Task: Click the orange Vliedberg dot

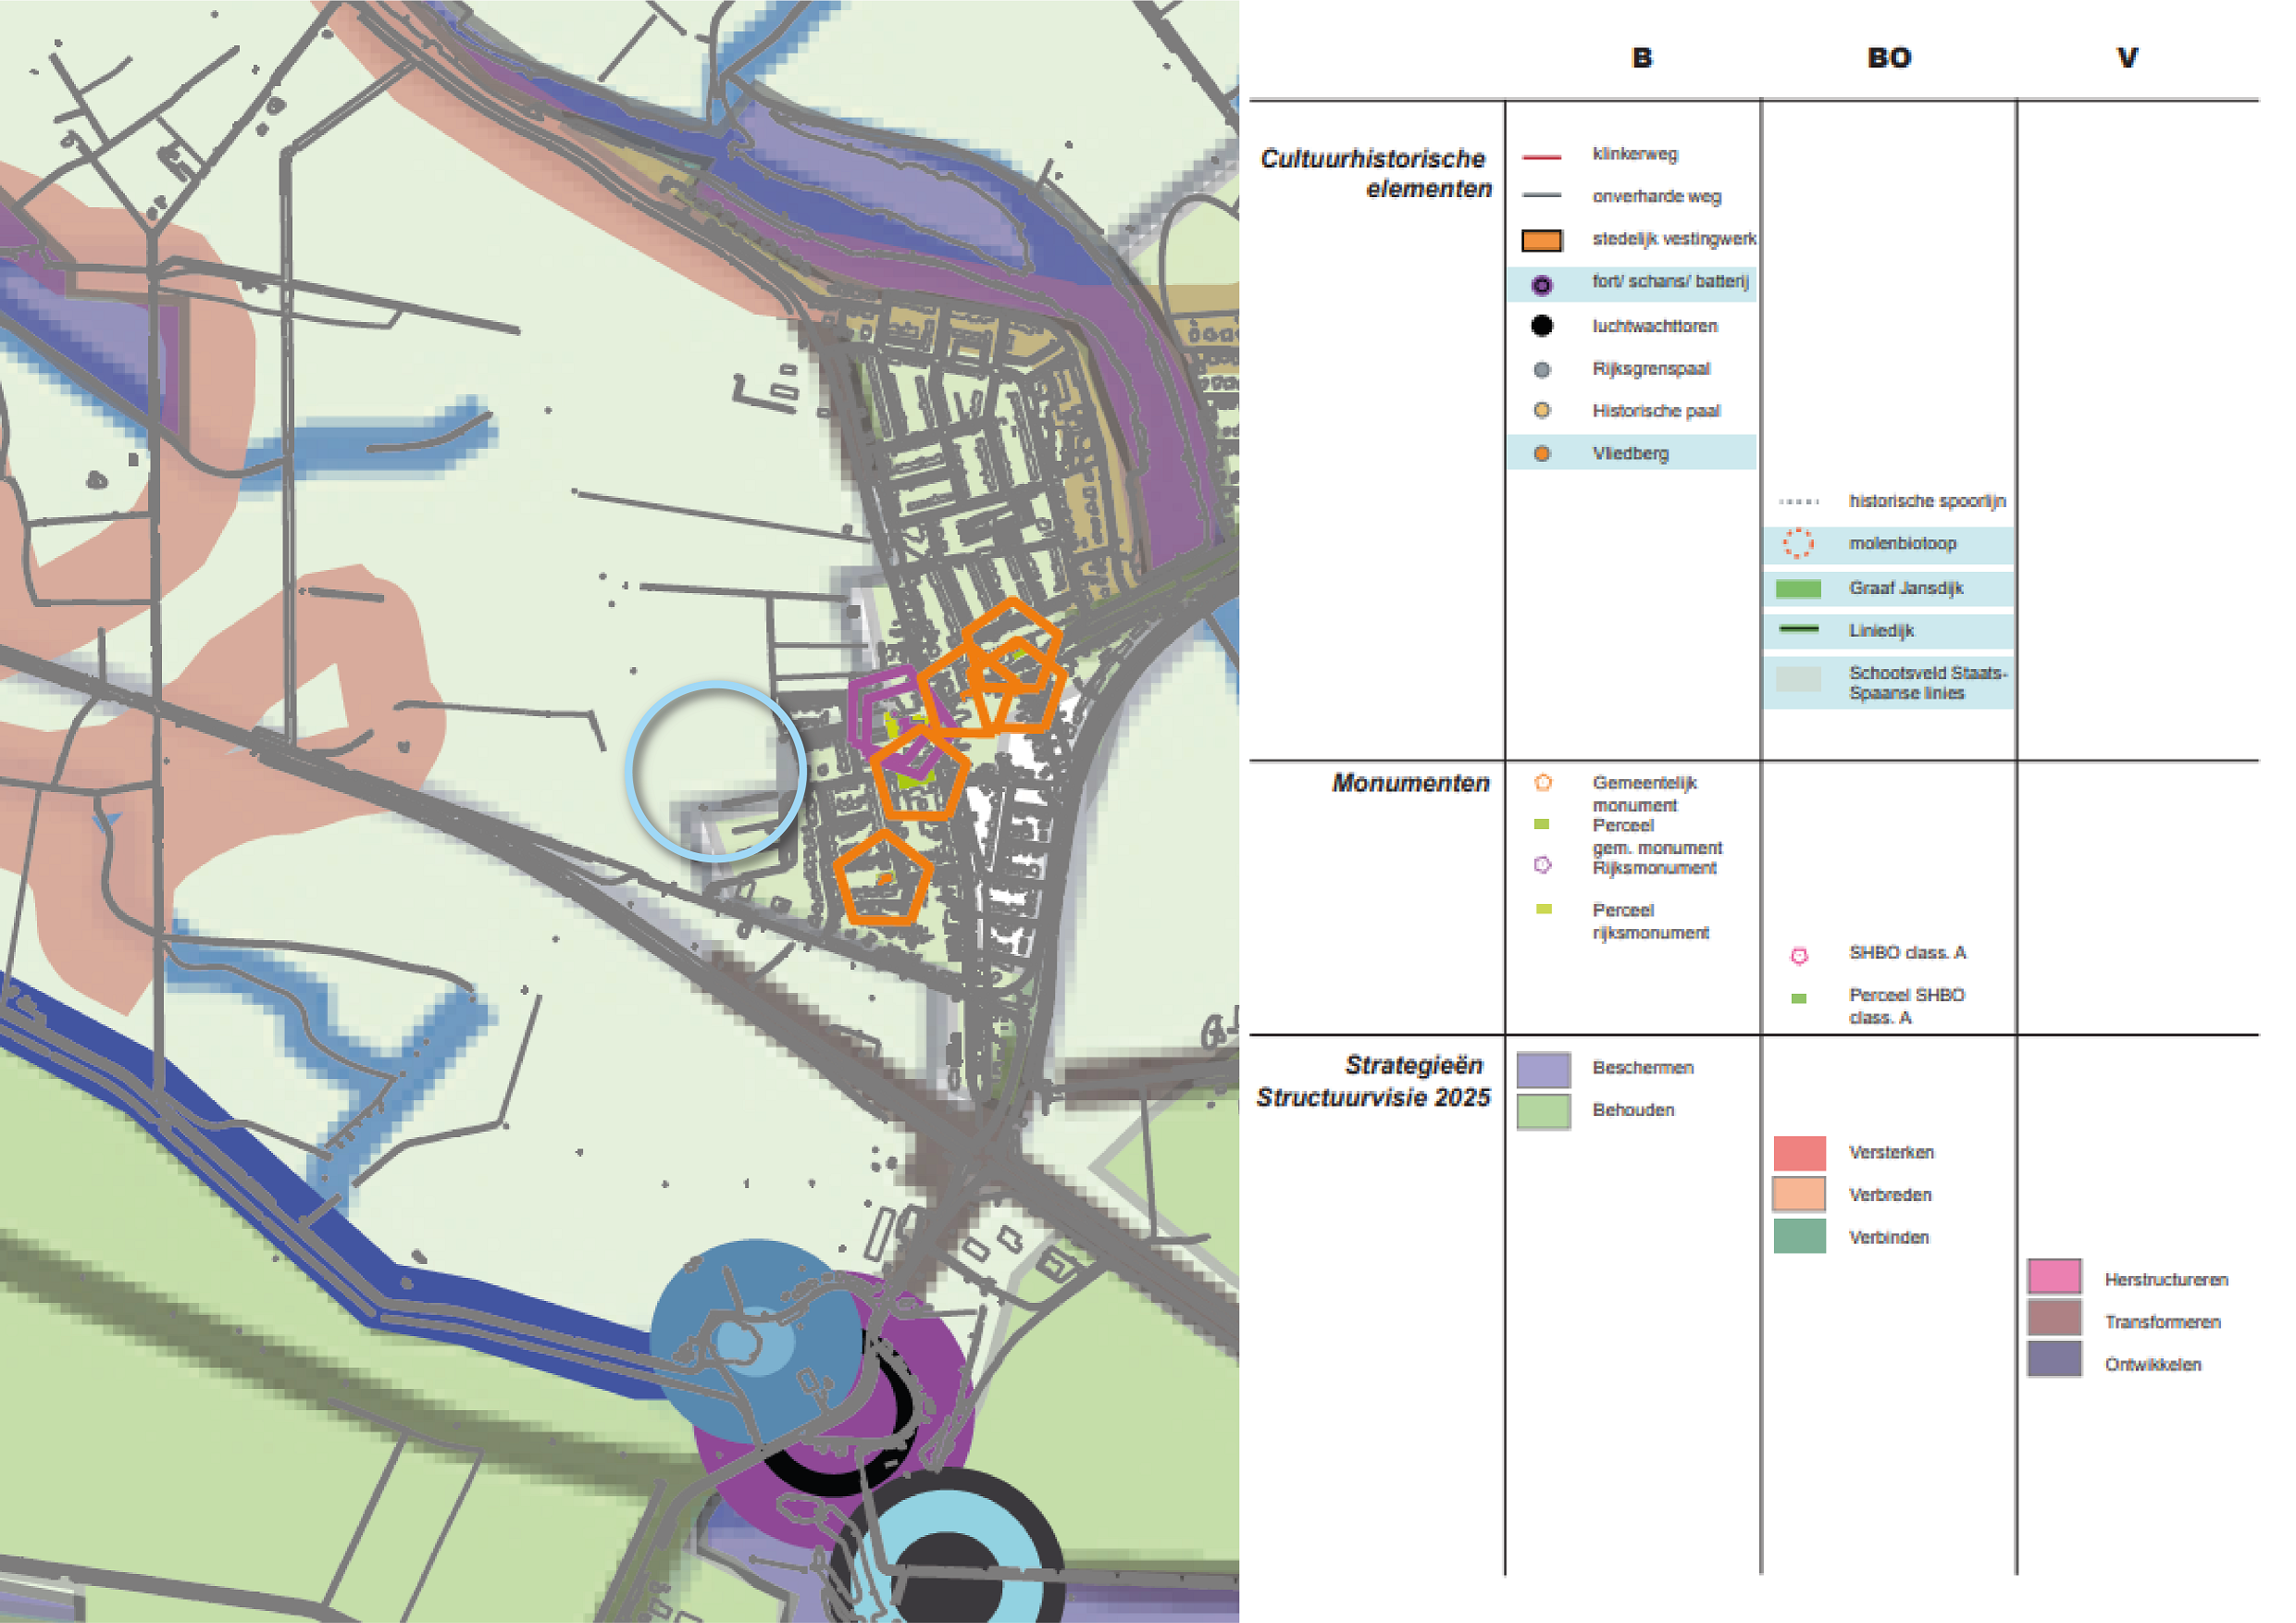Action: coord(1542,454)
